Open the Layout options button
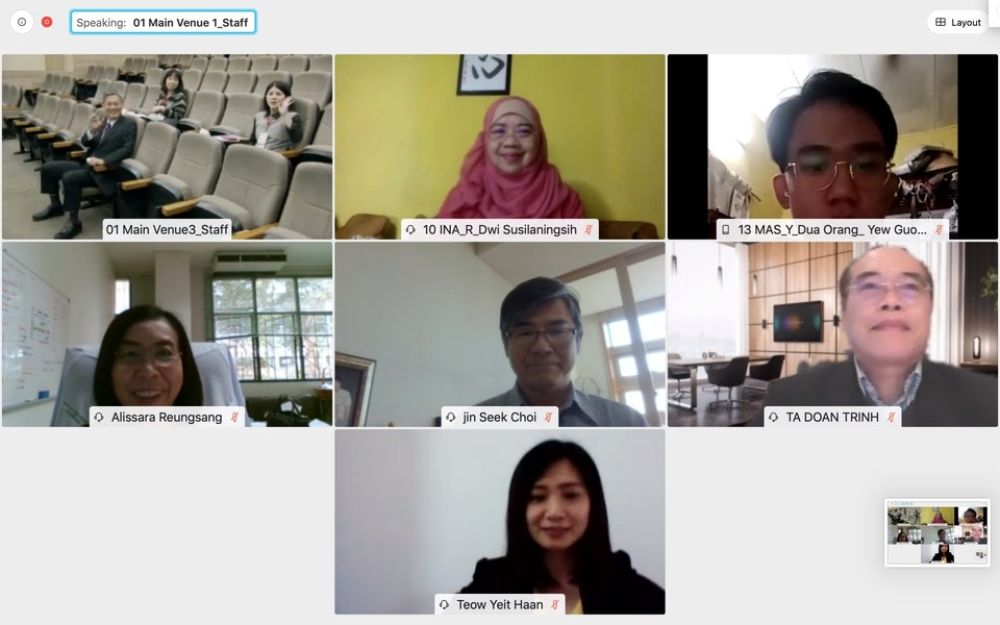Screen dimensions: 1000x625 (958, 22)
